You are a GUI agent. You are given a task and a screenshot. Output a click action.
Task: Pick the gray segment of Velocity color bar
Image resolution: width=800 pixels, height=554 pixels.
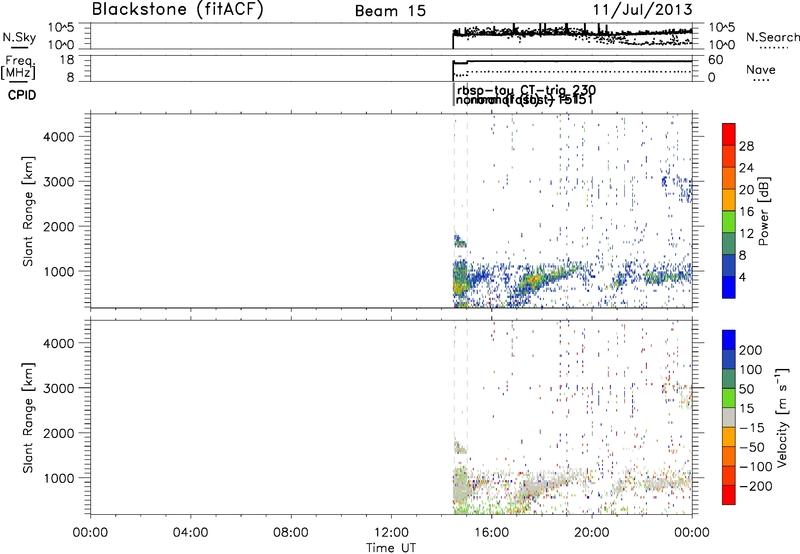[x=729, y=417]
